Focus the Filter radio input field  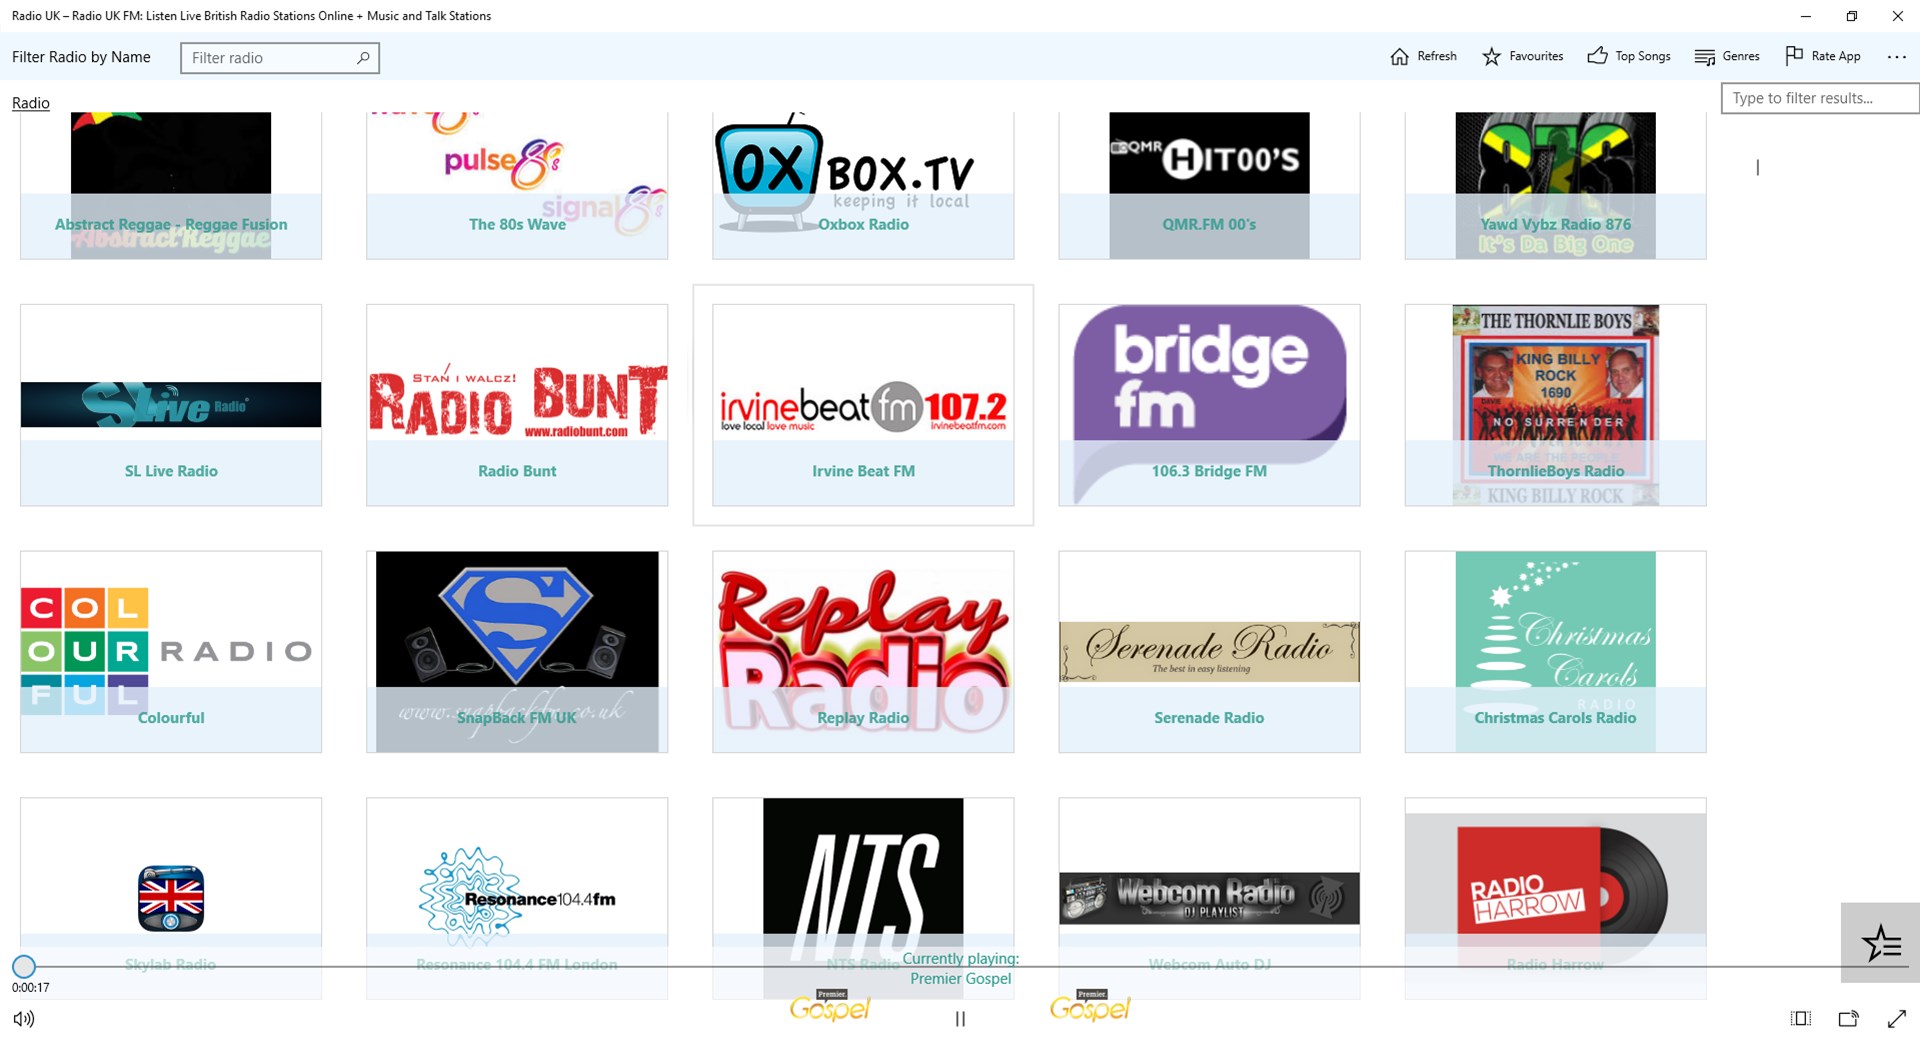[280, 58]
